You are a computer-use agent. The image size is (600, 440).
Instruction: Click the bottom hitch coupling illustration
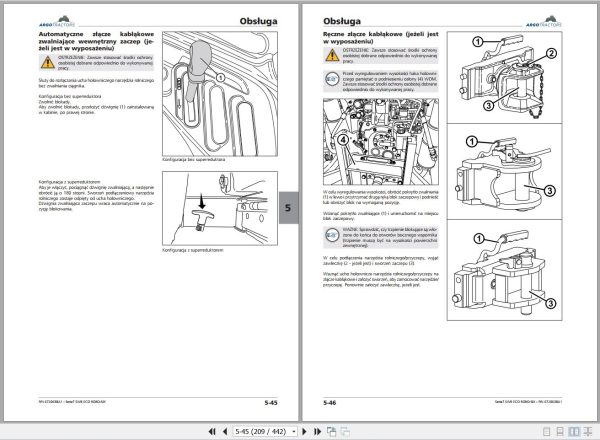pos(504,270)
